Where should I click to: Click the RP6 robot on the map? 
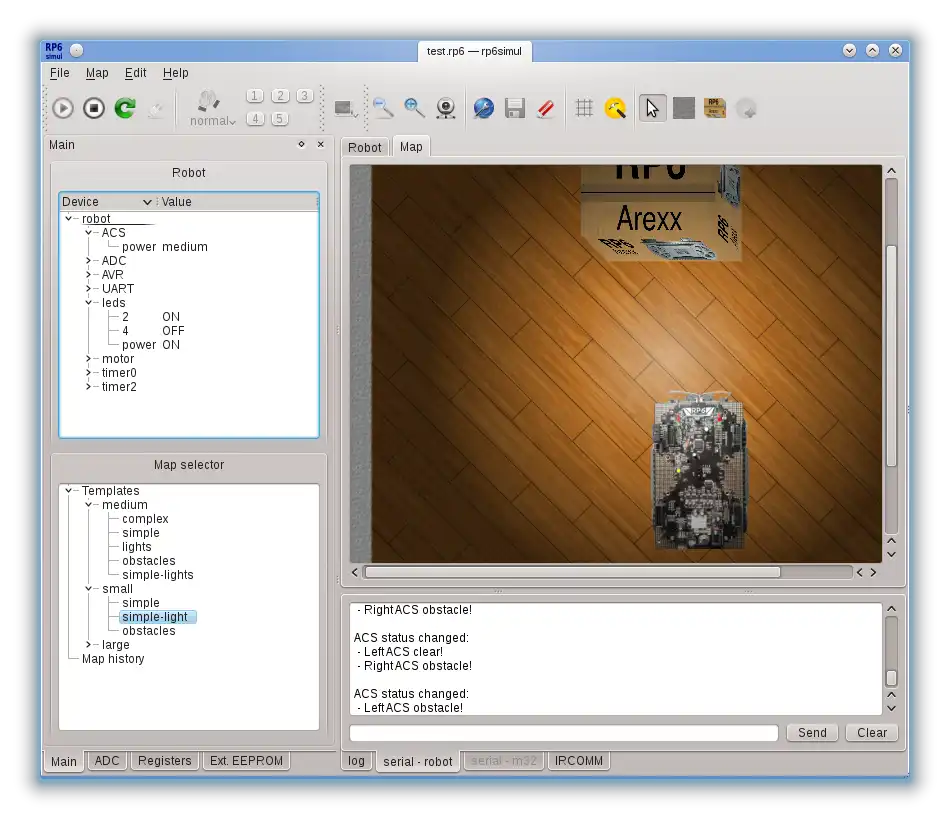(x=699, y=471)
